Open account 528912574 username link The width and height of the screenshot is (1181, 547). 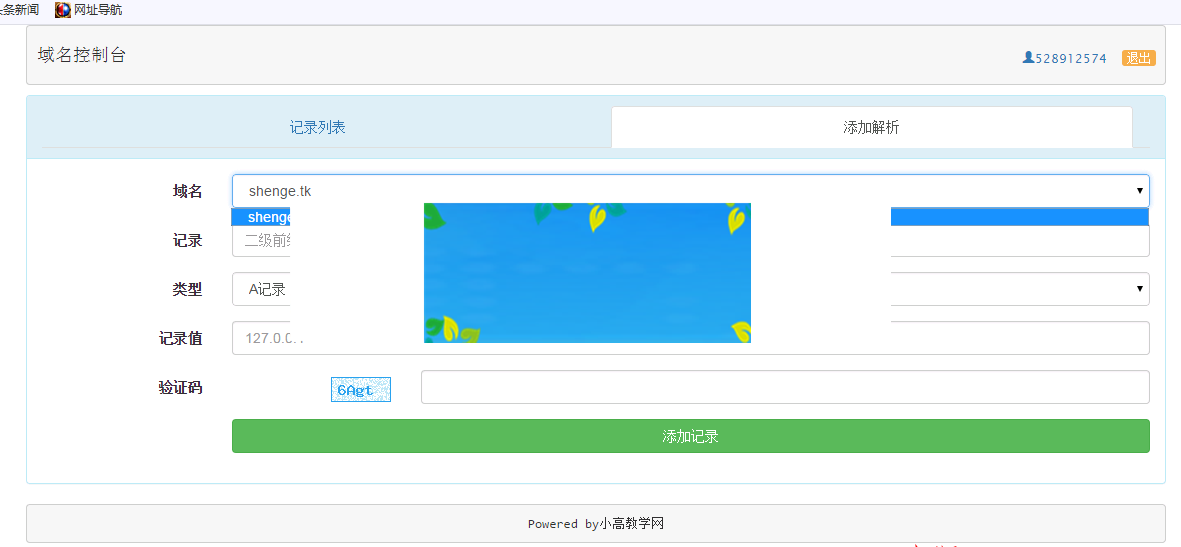click(x=1071, y=59)
